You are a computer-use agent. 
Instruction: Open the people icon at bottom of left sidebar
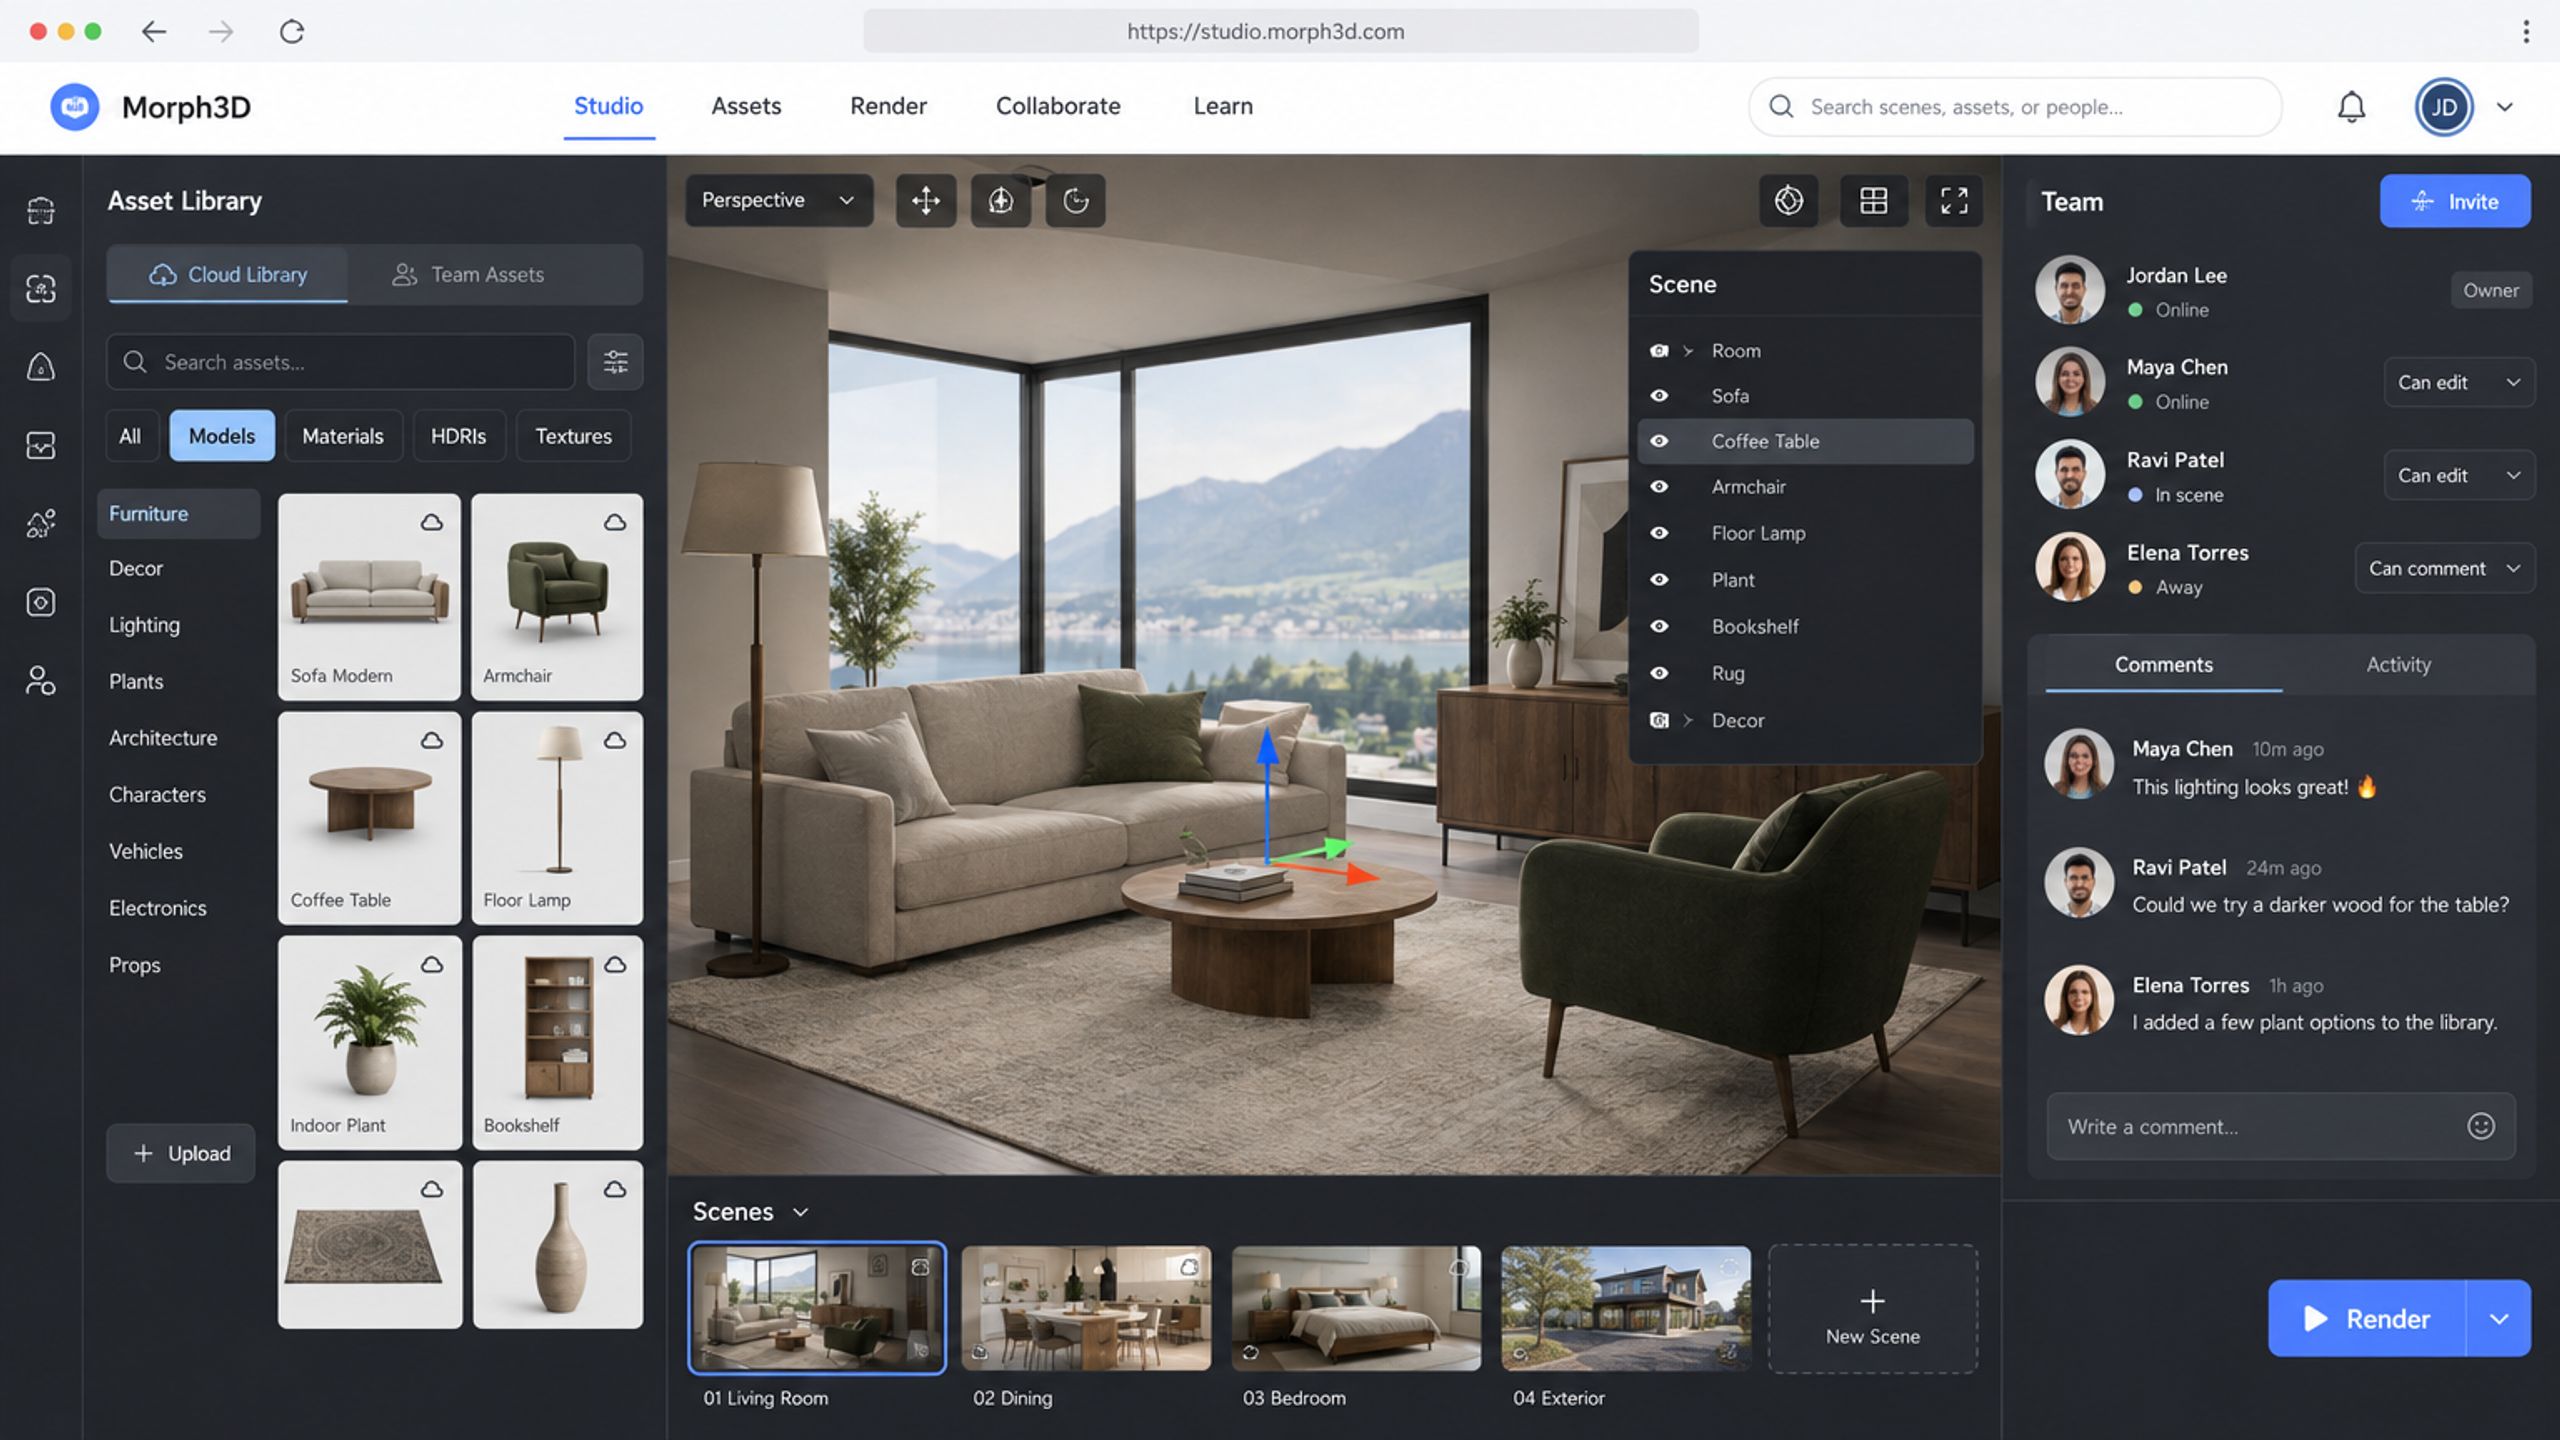tap(40, 681)
